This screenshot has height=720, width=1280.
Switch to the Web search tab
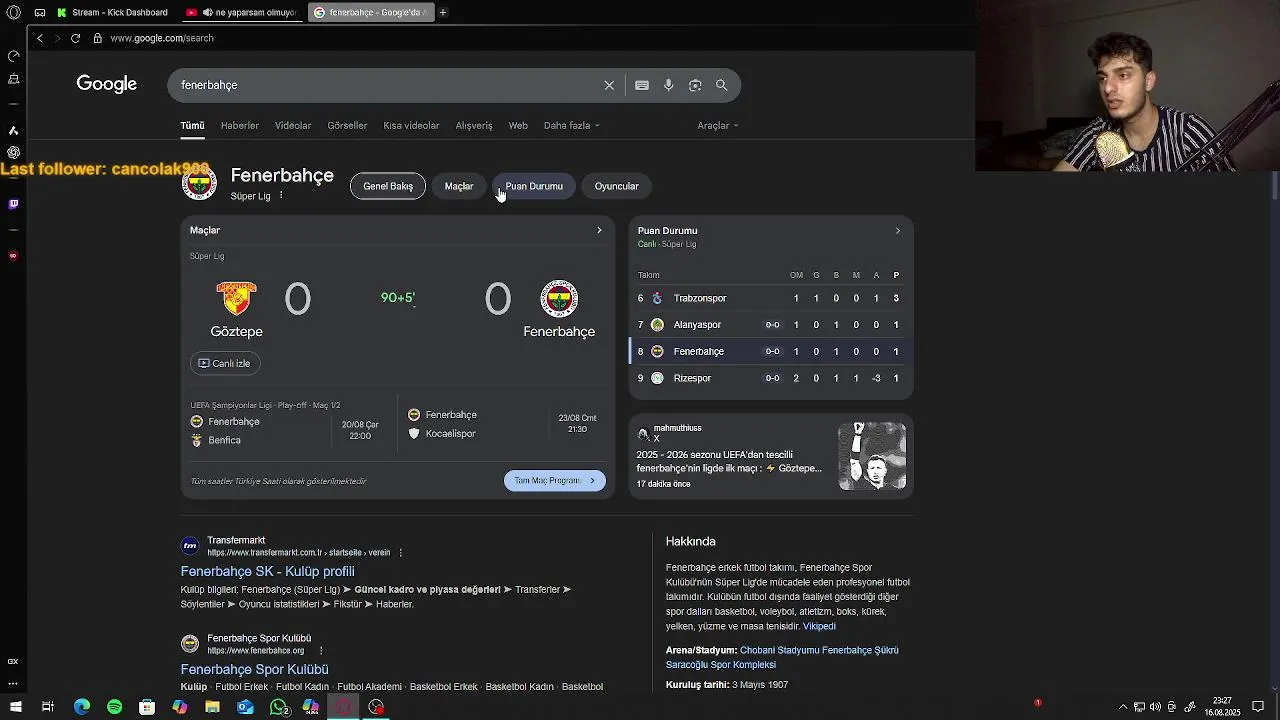click(518, 125)
